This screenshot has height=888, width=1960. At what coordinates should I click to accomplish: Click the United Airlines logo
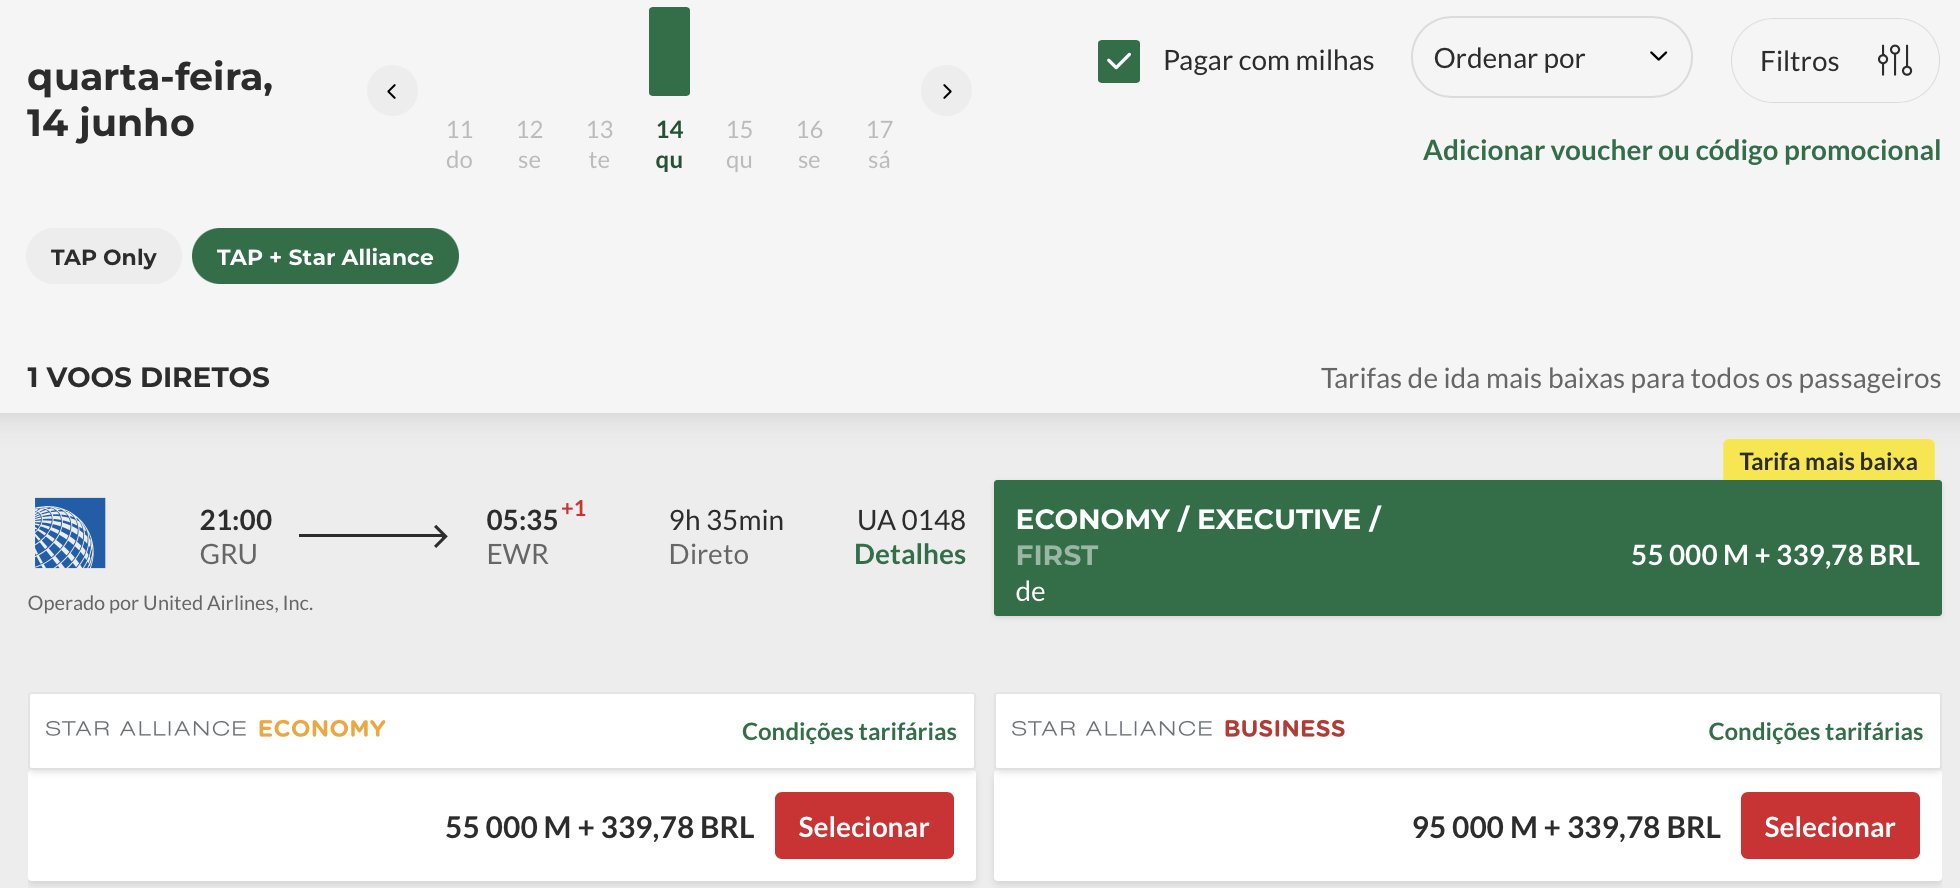point(70,533)
